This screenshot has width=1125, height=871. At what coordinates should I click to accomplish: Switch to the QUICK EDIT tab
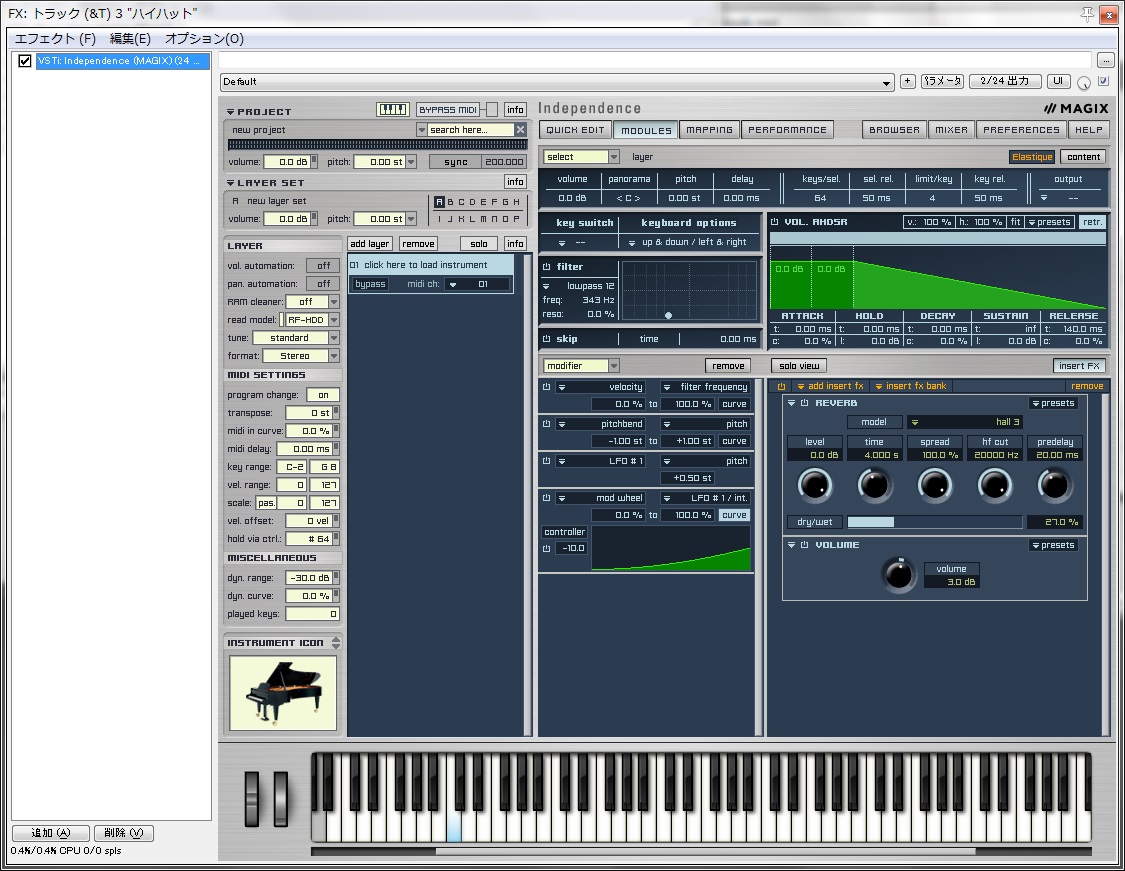point(575,130)
